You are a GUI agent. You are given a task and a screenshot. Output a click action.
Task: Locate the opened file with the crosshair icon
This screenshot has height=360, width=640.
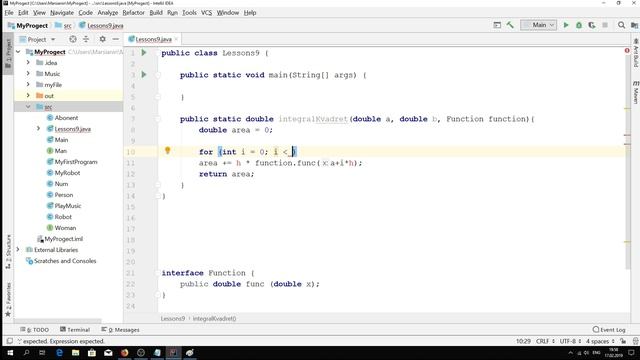point(73,39)
